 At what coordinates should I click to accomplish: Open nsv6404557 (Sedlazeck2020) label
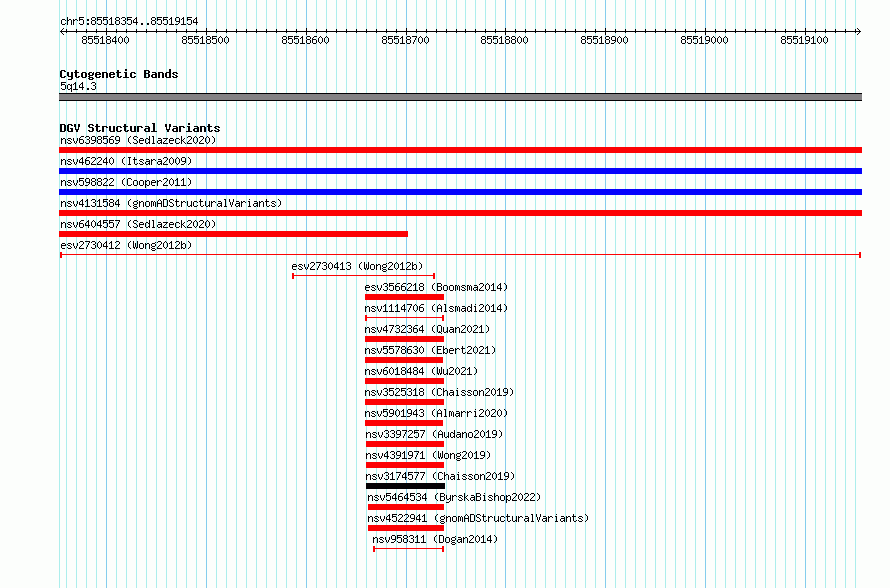(138, 224)
